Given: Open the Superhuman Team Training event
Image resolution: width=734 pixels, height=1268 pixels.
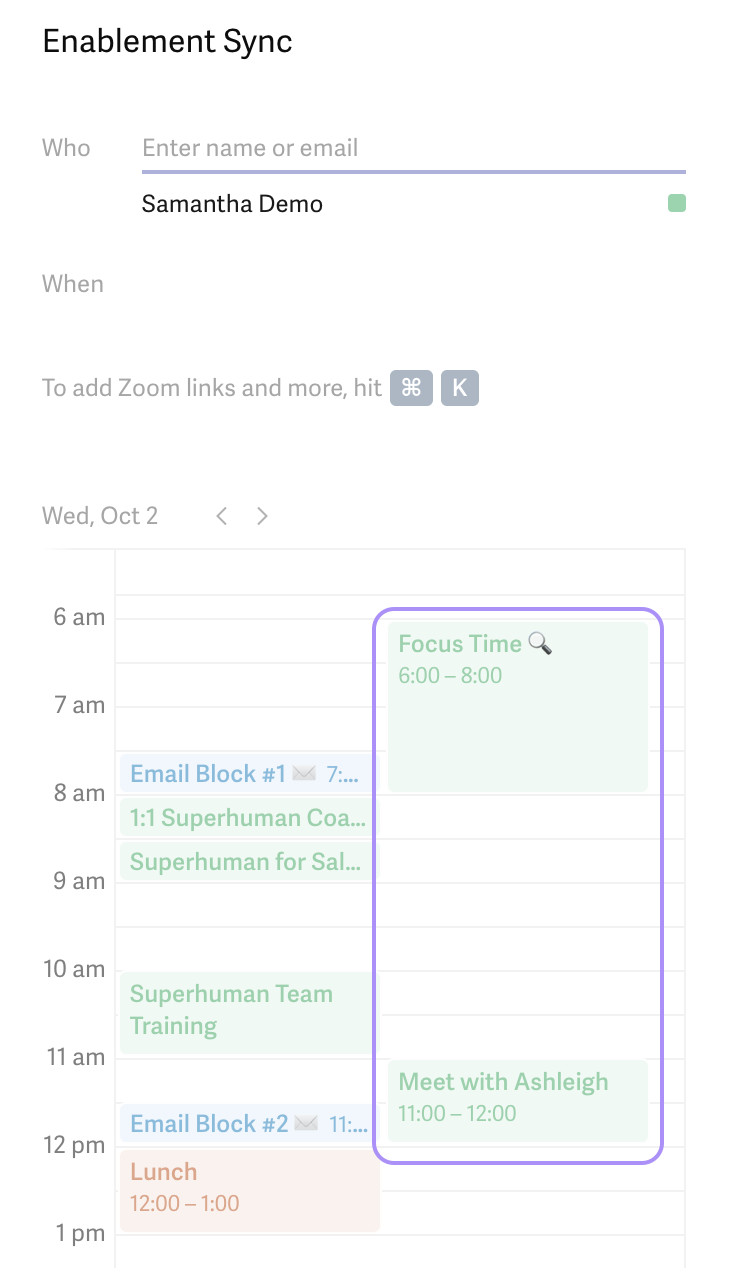Looking at the screenshot, I should (x=250, y=1012).
